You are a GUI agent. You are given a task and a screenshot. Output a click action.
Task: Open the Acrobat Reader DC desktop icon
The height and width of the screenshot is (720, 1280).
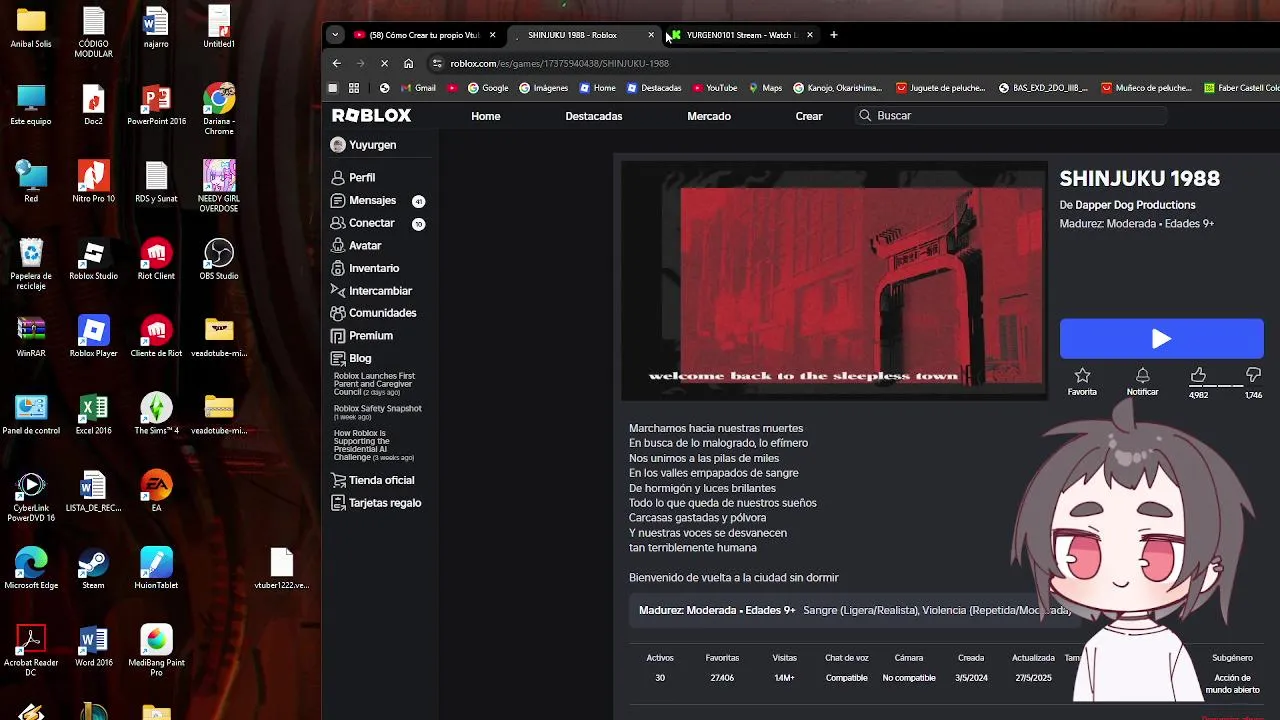[31, 650]
